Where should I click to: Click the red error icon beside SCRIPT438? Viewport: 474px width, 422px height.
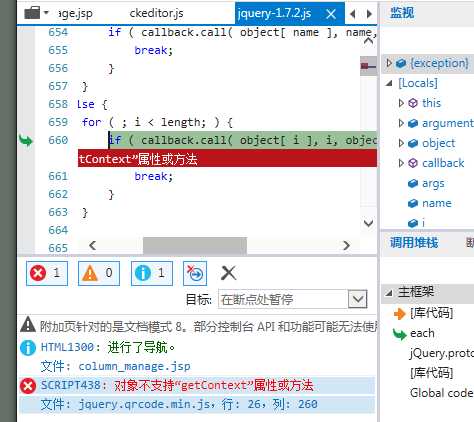pyautogui.click(x=28, y=386)
